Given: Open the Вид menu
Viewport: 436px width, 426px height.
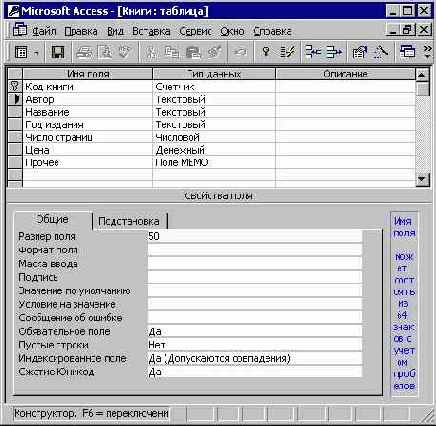Looking at the screenshot, I should tap(115, 31).
